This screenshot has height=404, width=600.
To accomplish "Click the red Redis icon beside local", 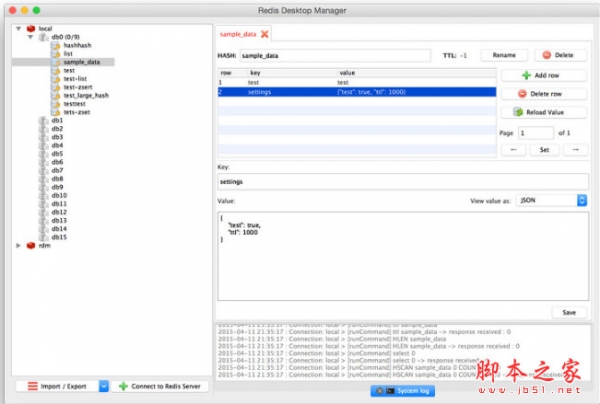I will tap(31, 29).
